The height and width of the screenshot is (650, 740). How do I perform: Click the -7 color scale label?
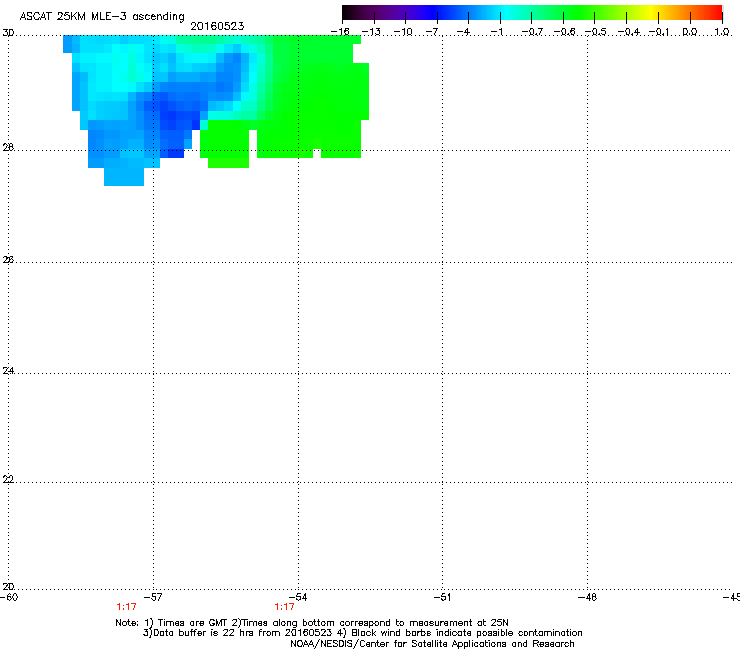(x=432, y=32)
